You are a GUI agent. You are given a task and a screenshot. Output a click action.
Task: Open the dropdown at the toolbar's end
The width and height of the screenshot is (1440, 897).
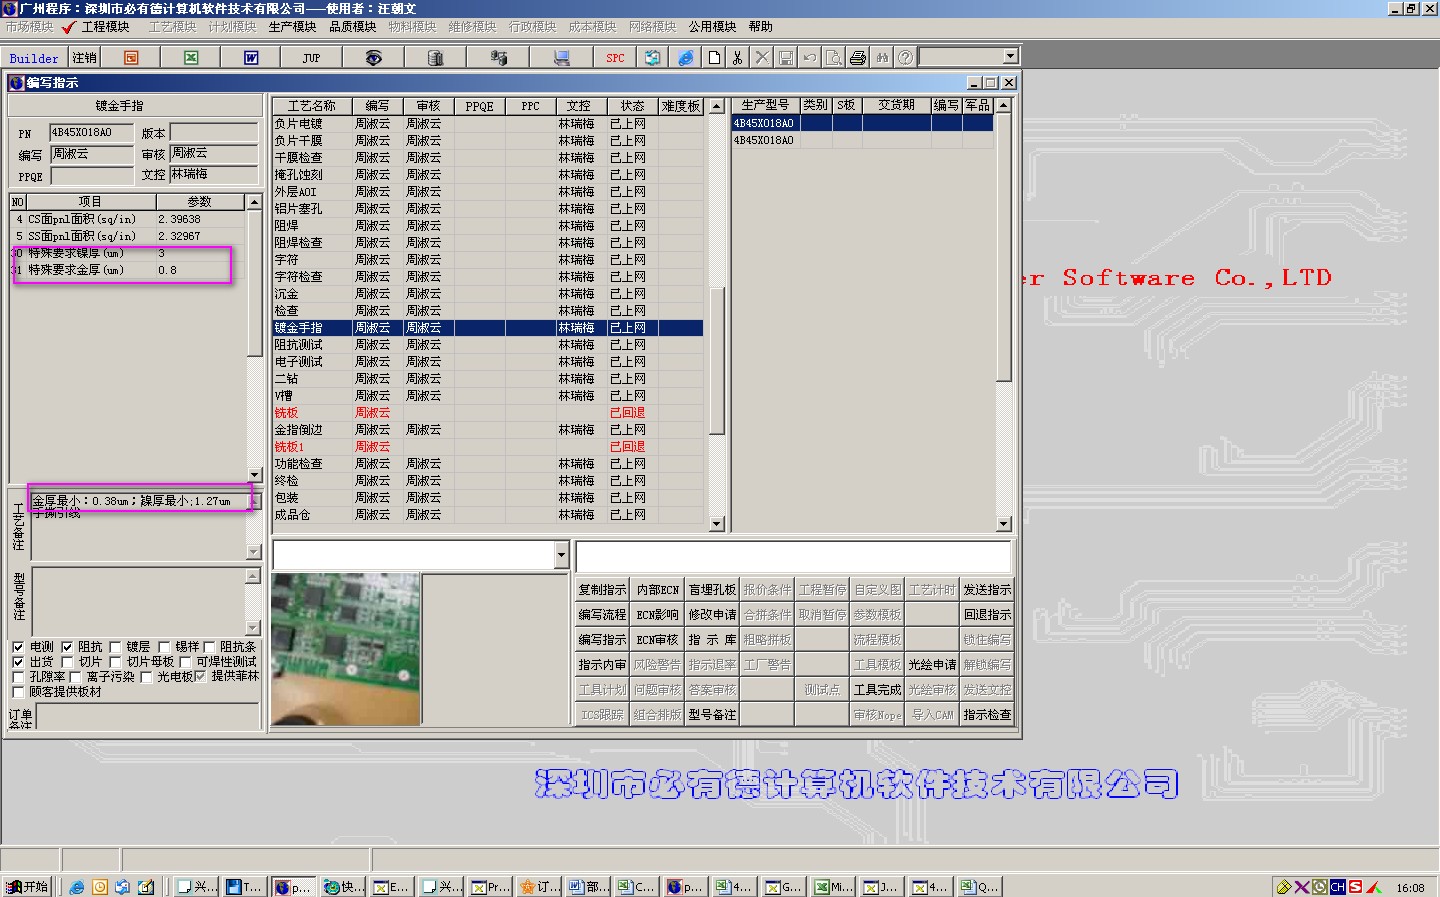click(1010, 56)
